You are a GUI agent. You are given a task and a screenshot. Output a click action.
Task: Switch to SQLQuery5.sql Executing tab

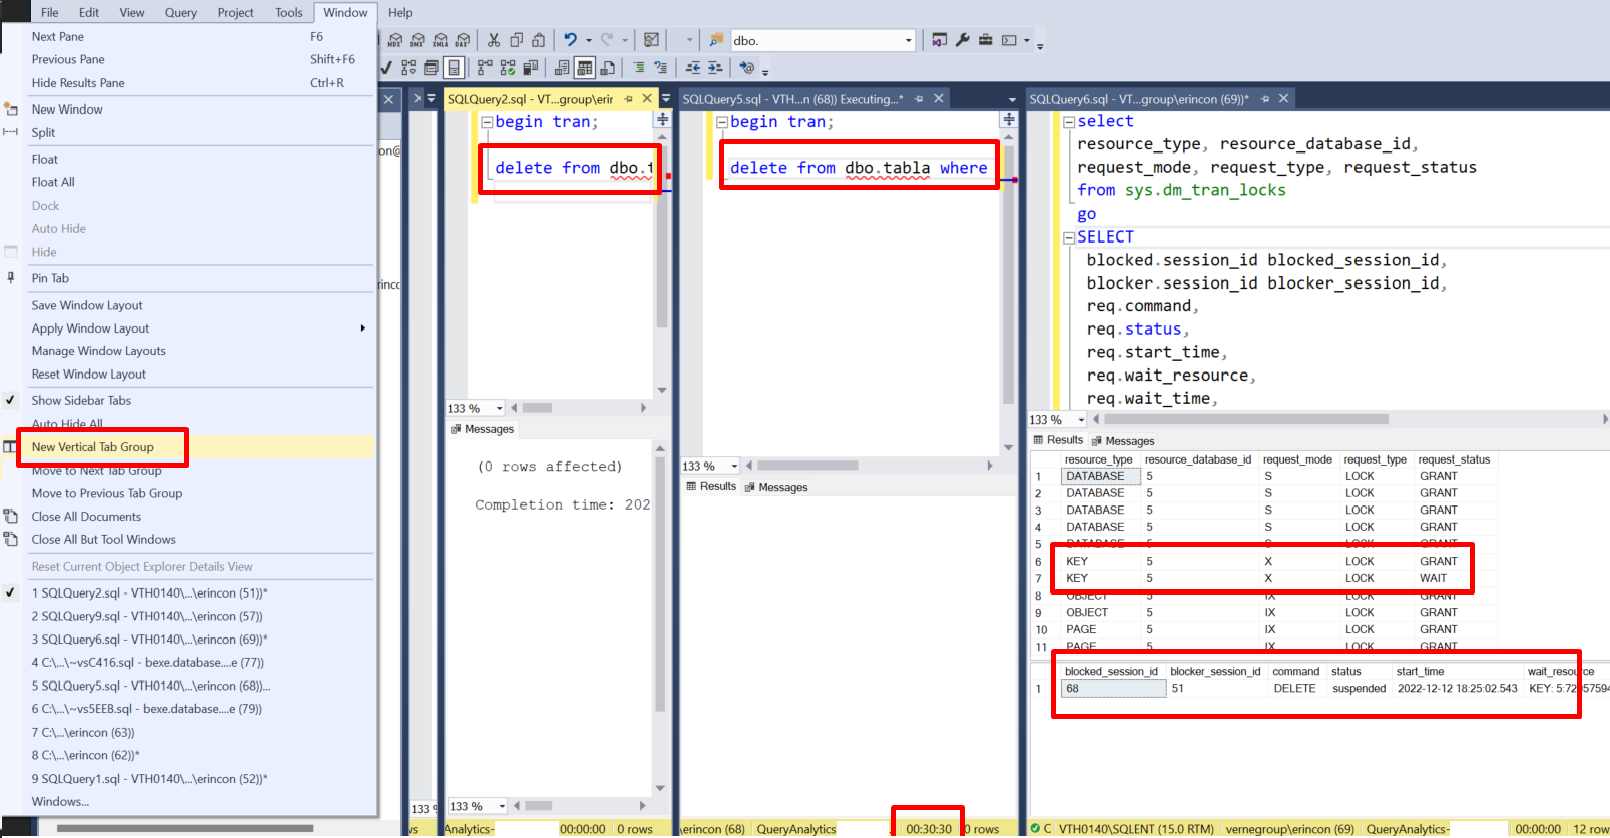tap(793, 99)
